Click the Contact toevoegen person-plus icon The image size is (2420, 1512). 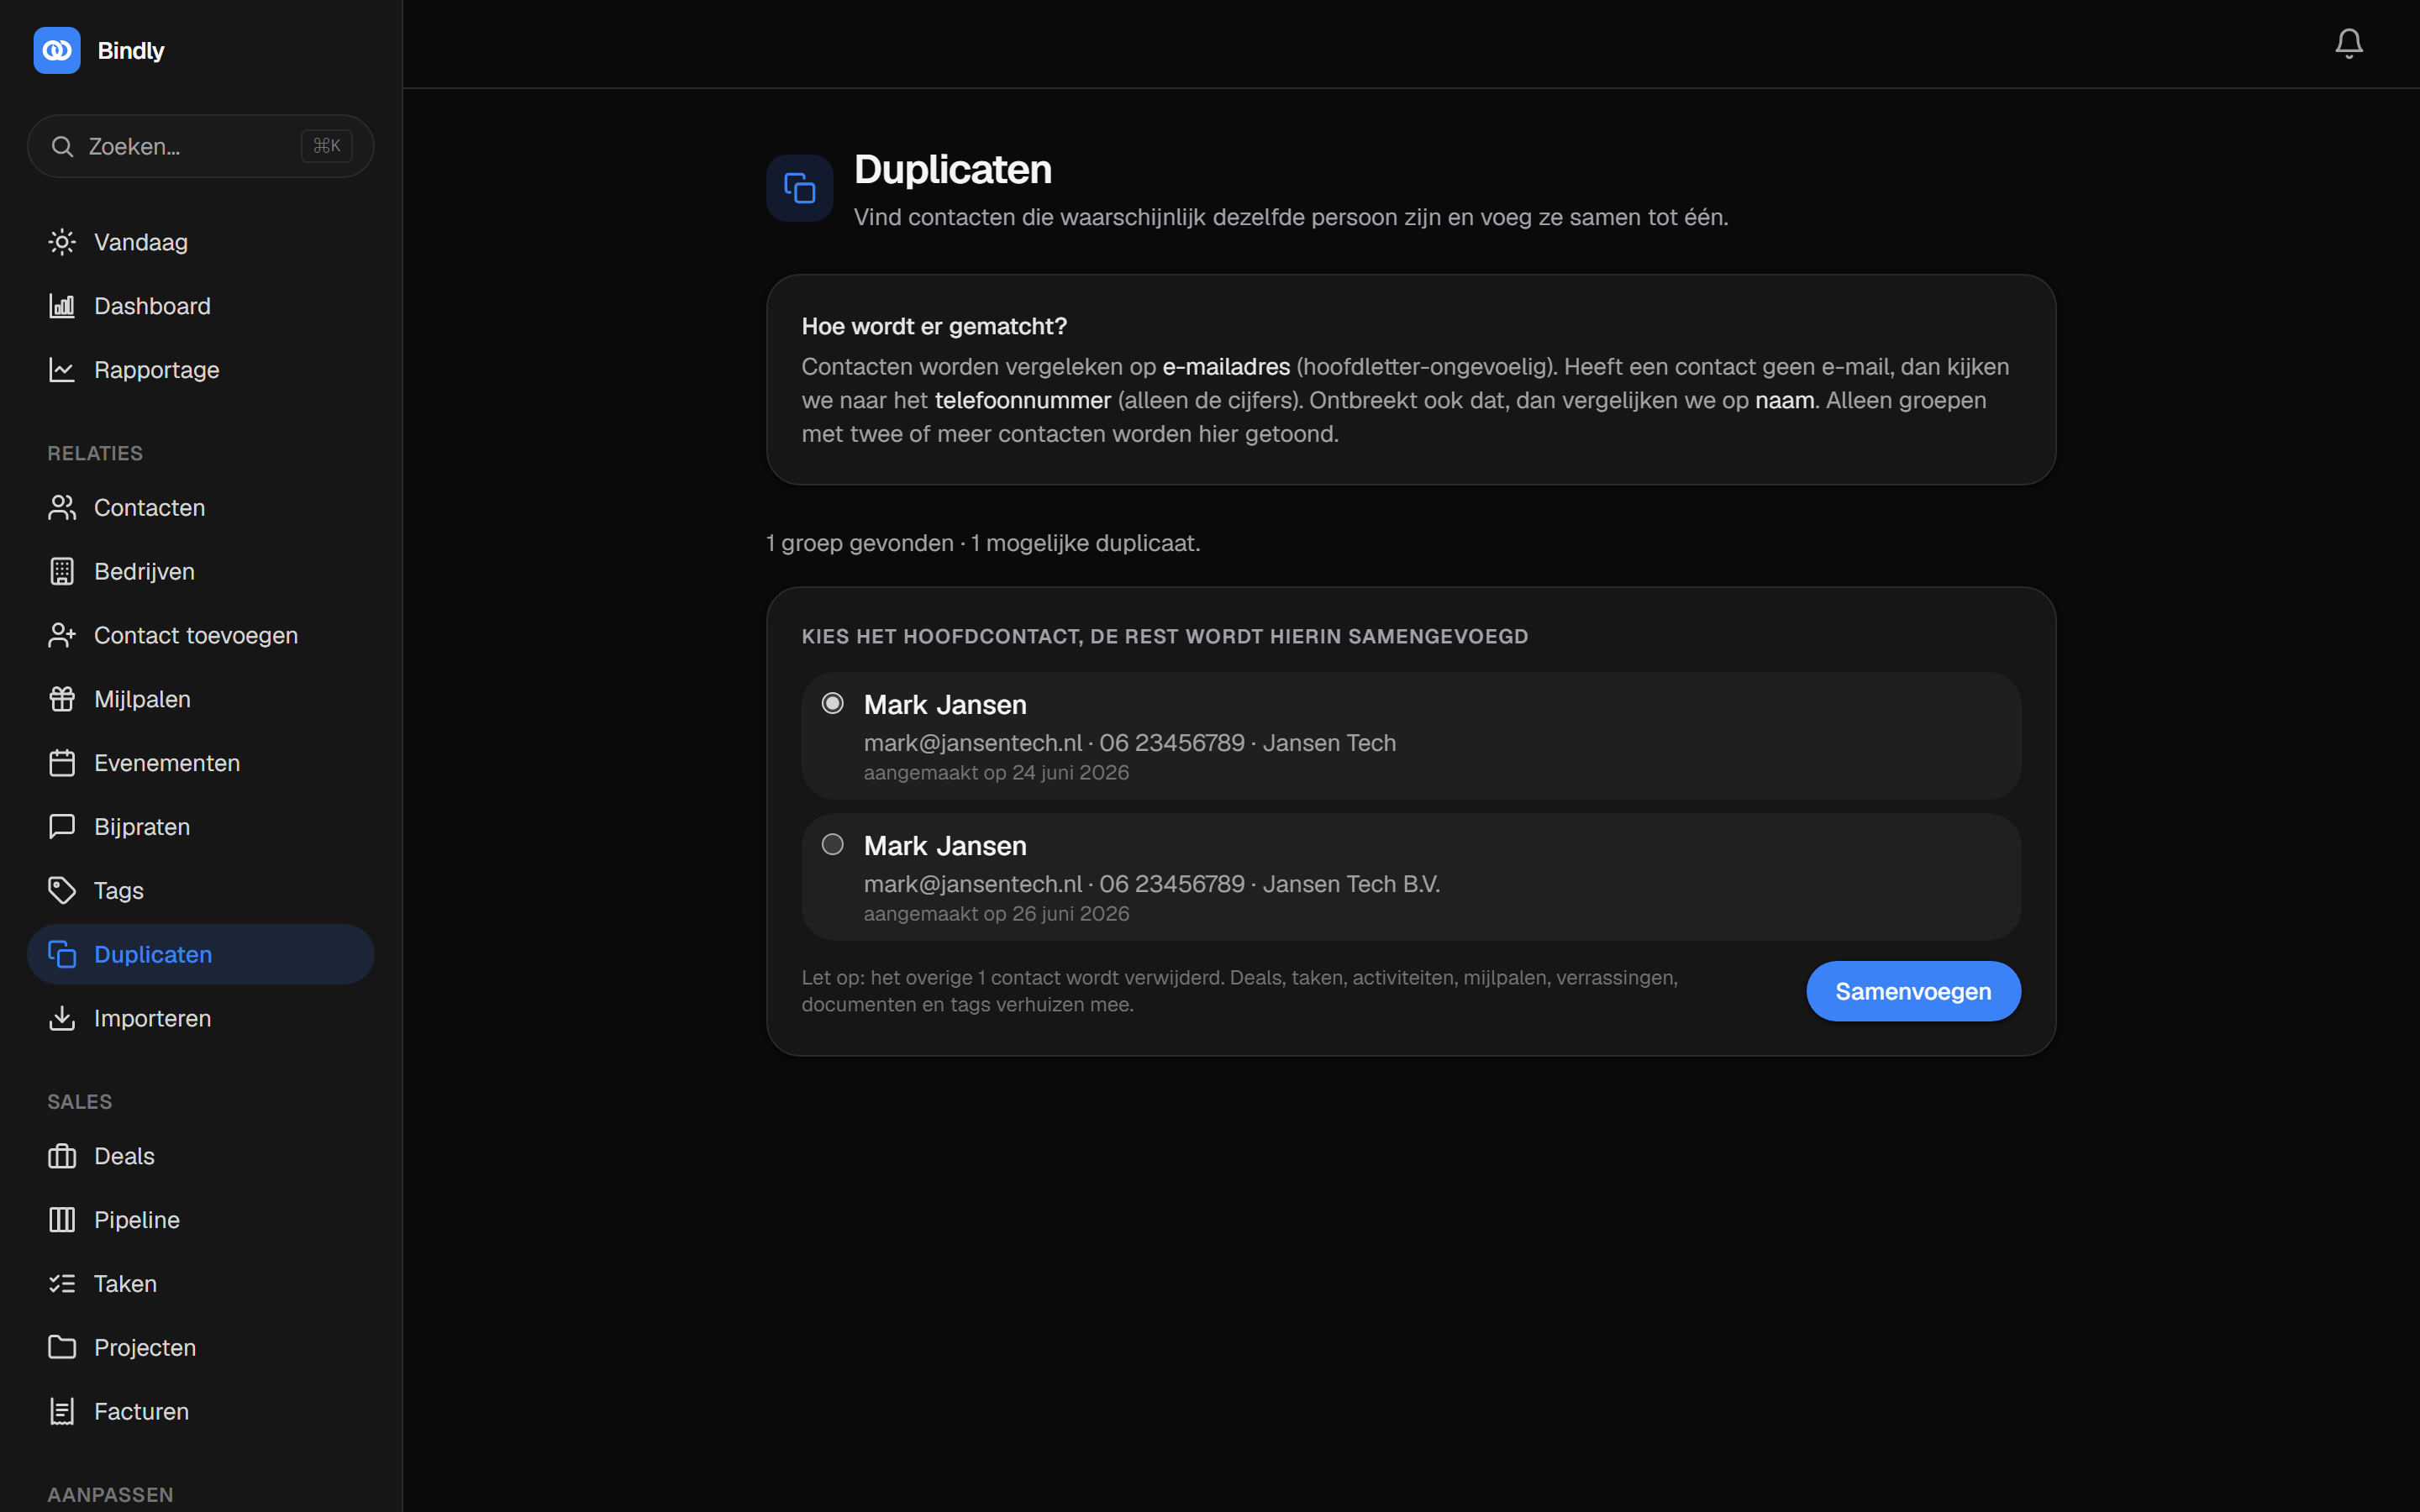pyautogui.click(x=62, y=636)
